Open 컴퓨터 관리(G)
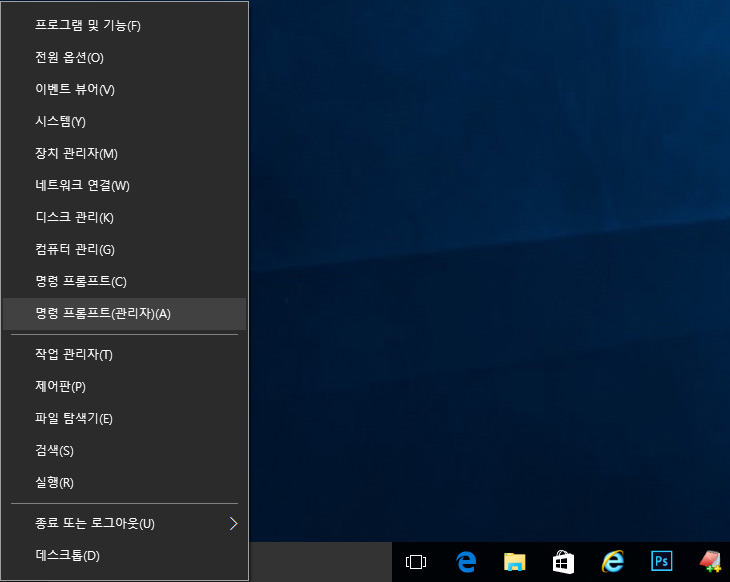Viewport: 730px width, 582px height. click(x=124, y=250)
